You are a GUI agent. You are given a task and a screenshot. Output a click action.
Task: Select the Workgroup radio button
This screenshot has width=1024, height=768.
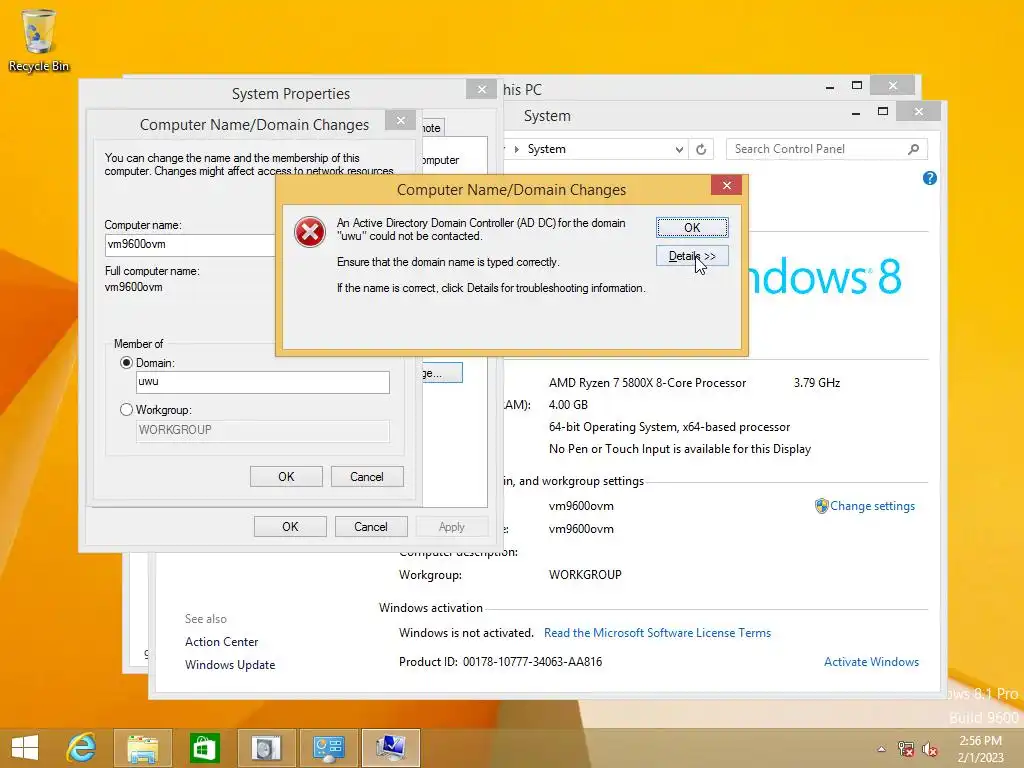click(127, 409)
